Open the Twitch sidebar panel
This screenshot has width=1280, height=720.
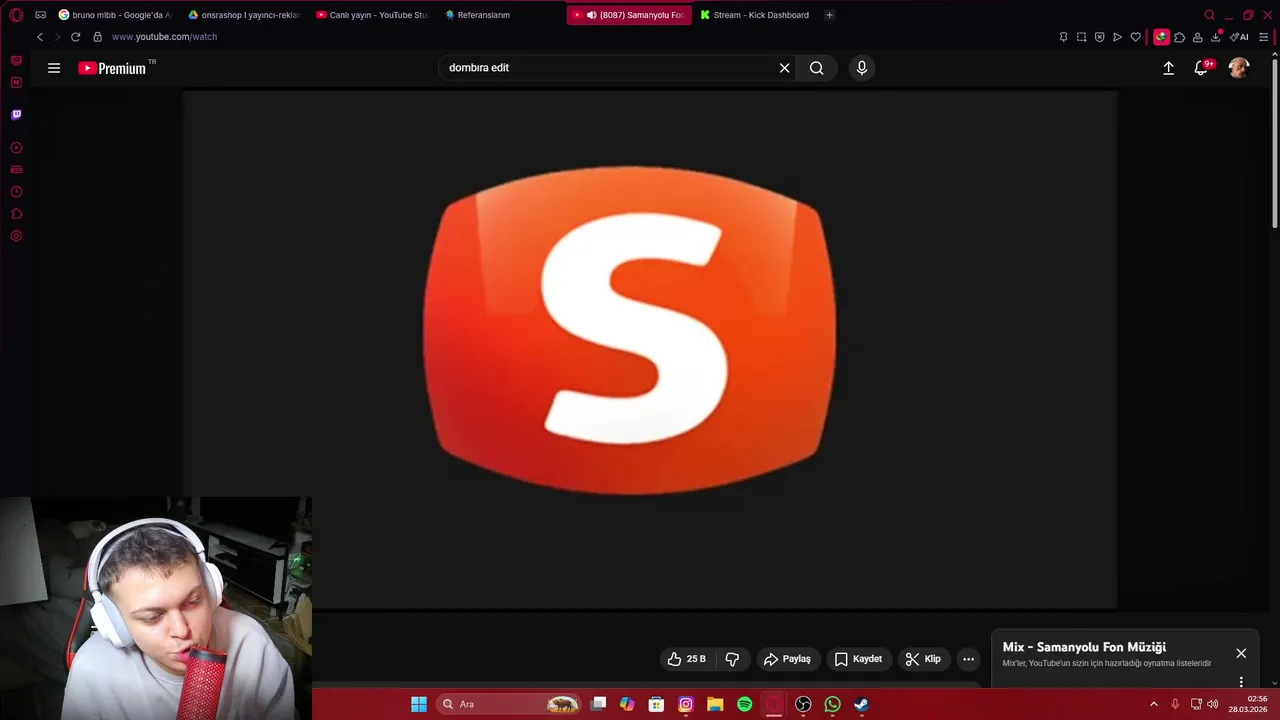[x=16, y=115]
